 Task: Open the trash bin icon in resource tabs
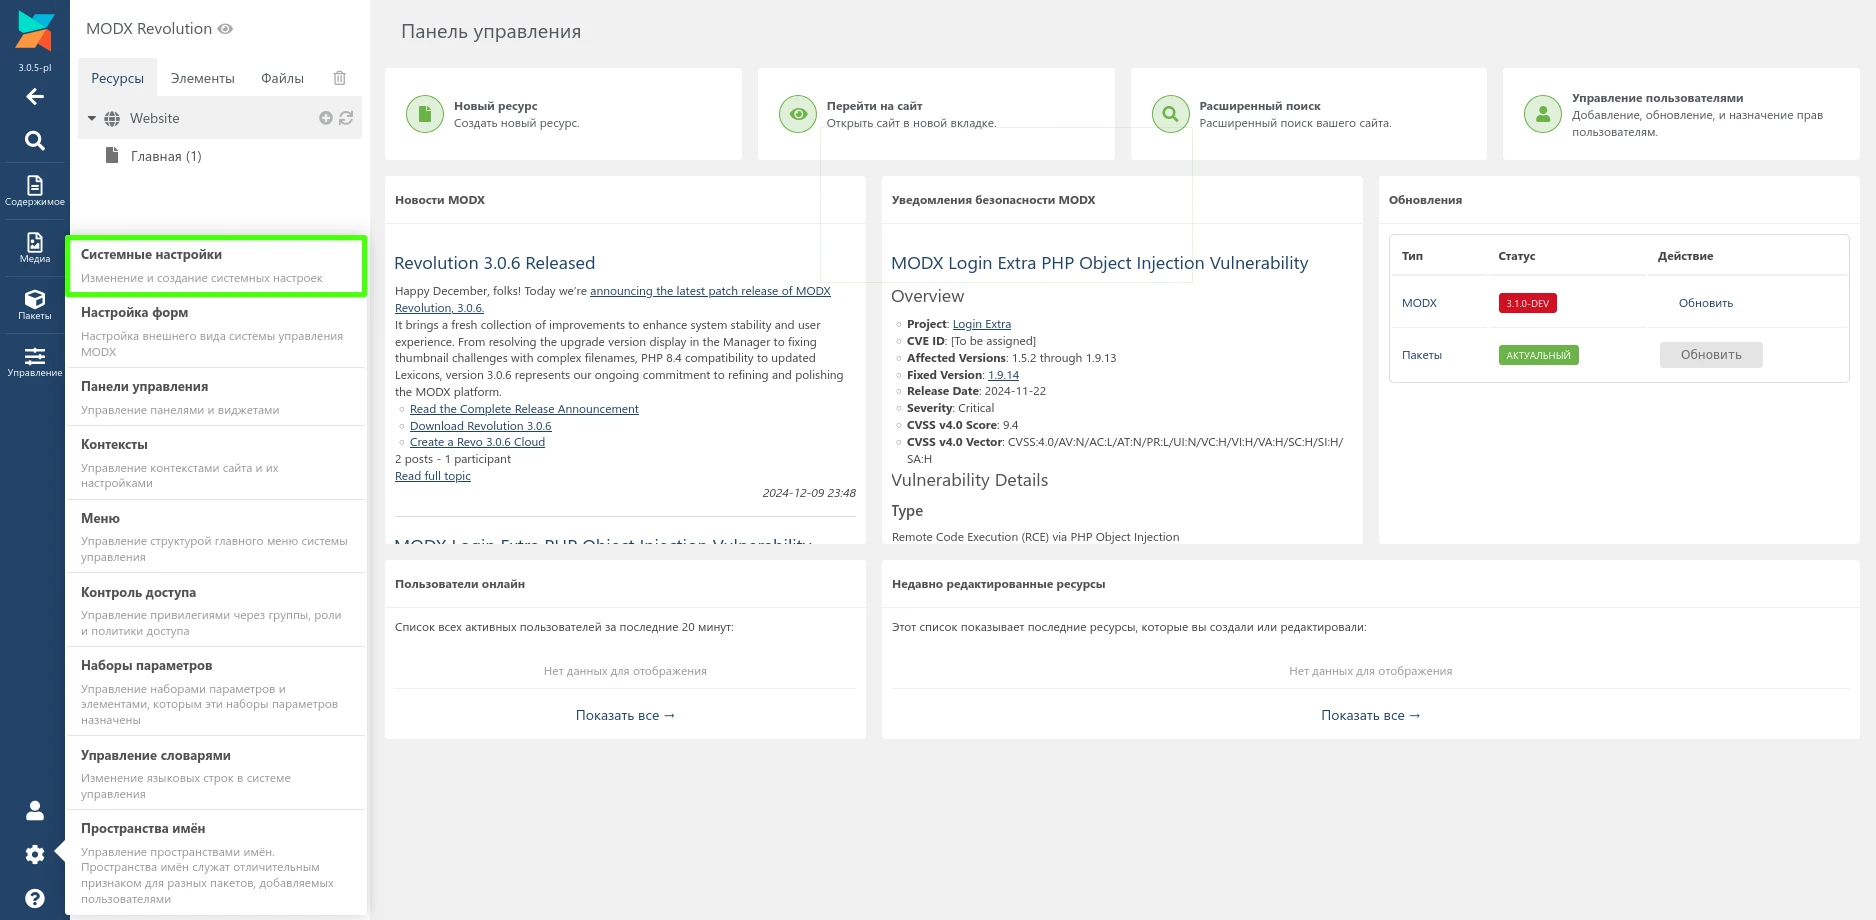click(x=340, y=78)
